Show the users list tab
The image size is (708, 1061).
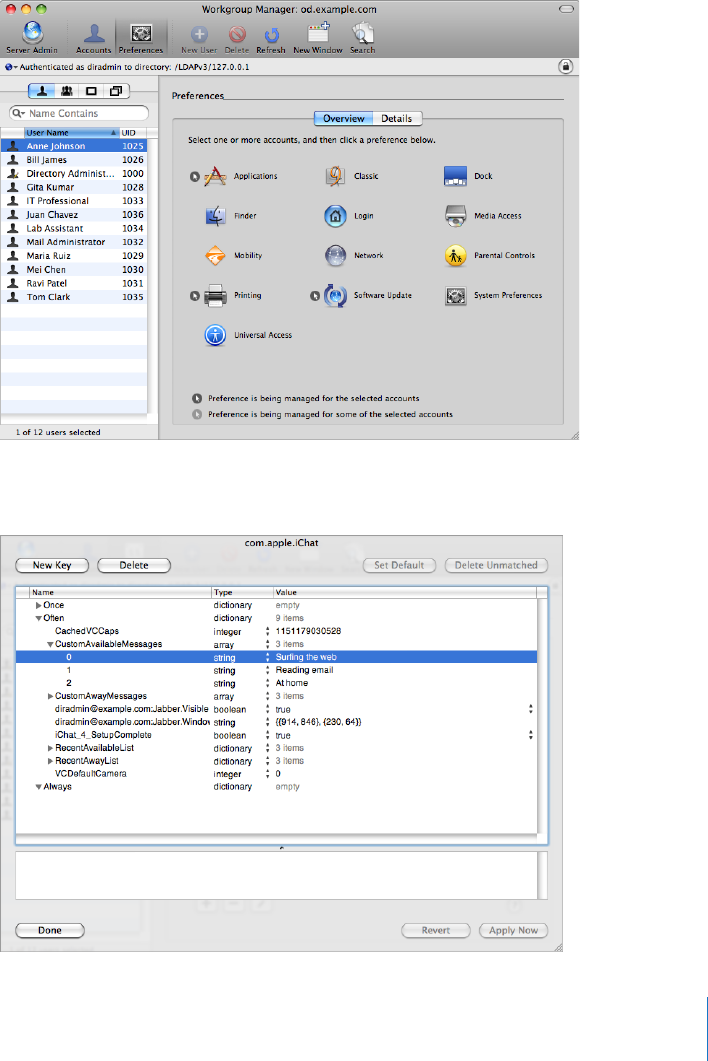point(42,91)
